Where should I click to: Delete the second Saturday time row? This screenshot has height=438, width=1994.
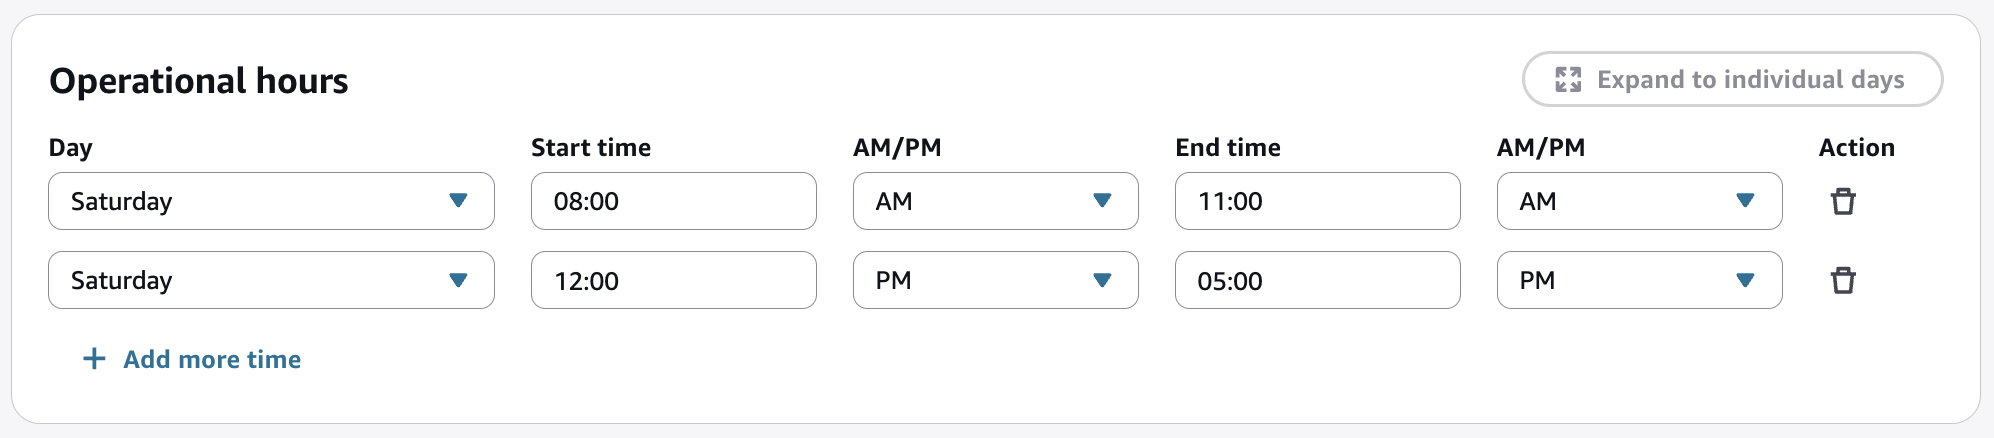coord(1842,281)
